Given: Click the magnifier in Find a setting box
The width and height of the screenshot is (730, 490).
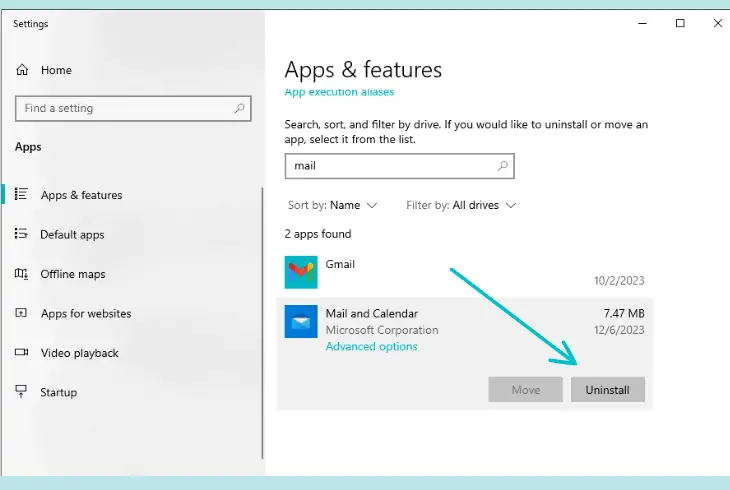Looking at the screenshot, I should 239,109.
